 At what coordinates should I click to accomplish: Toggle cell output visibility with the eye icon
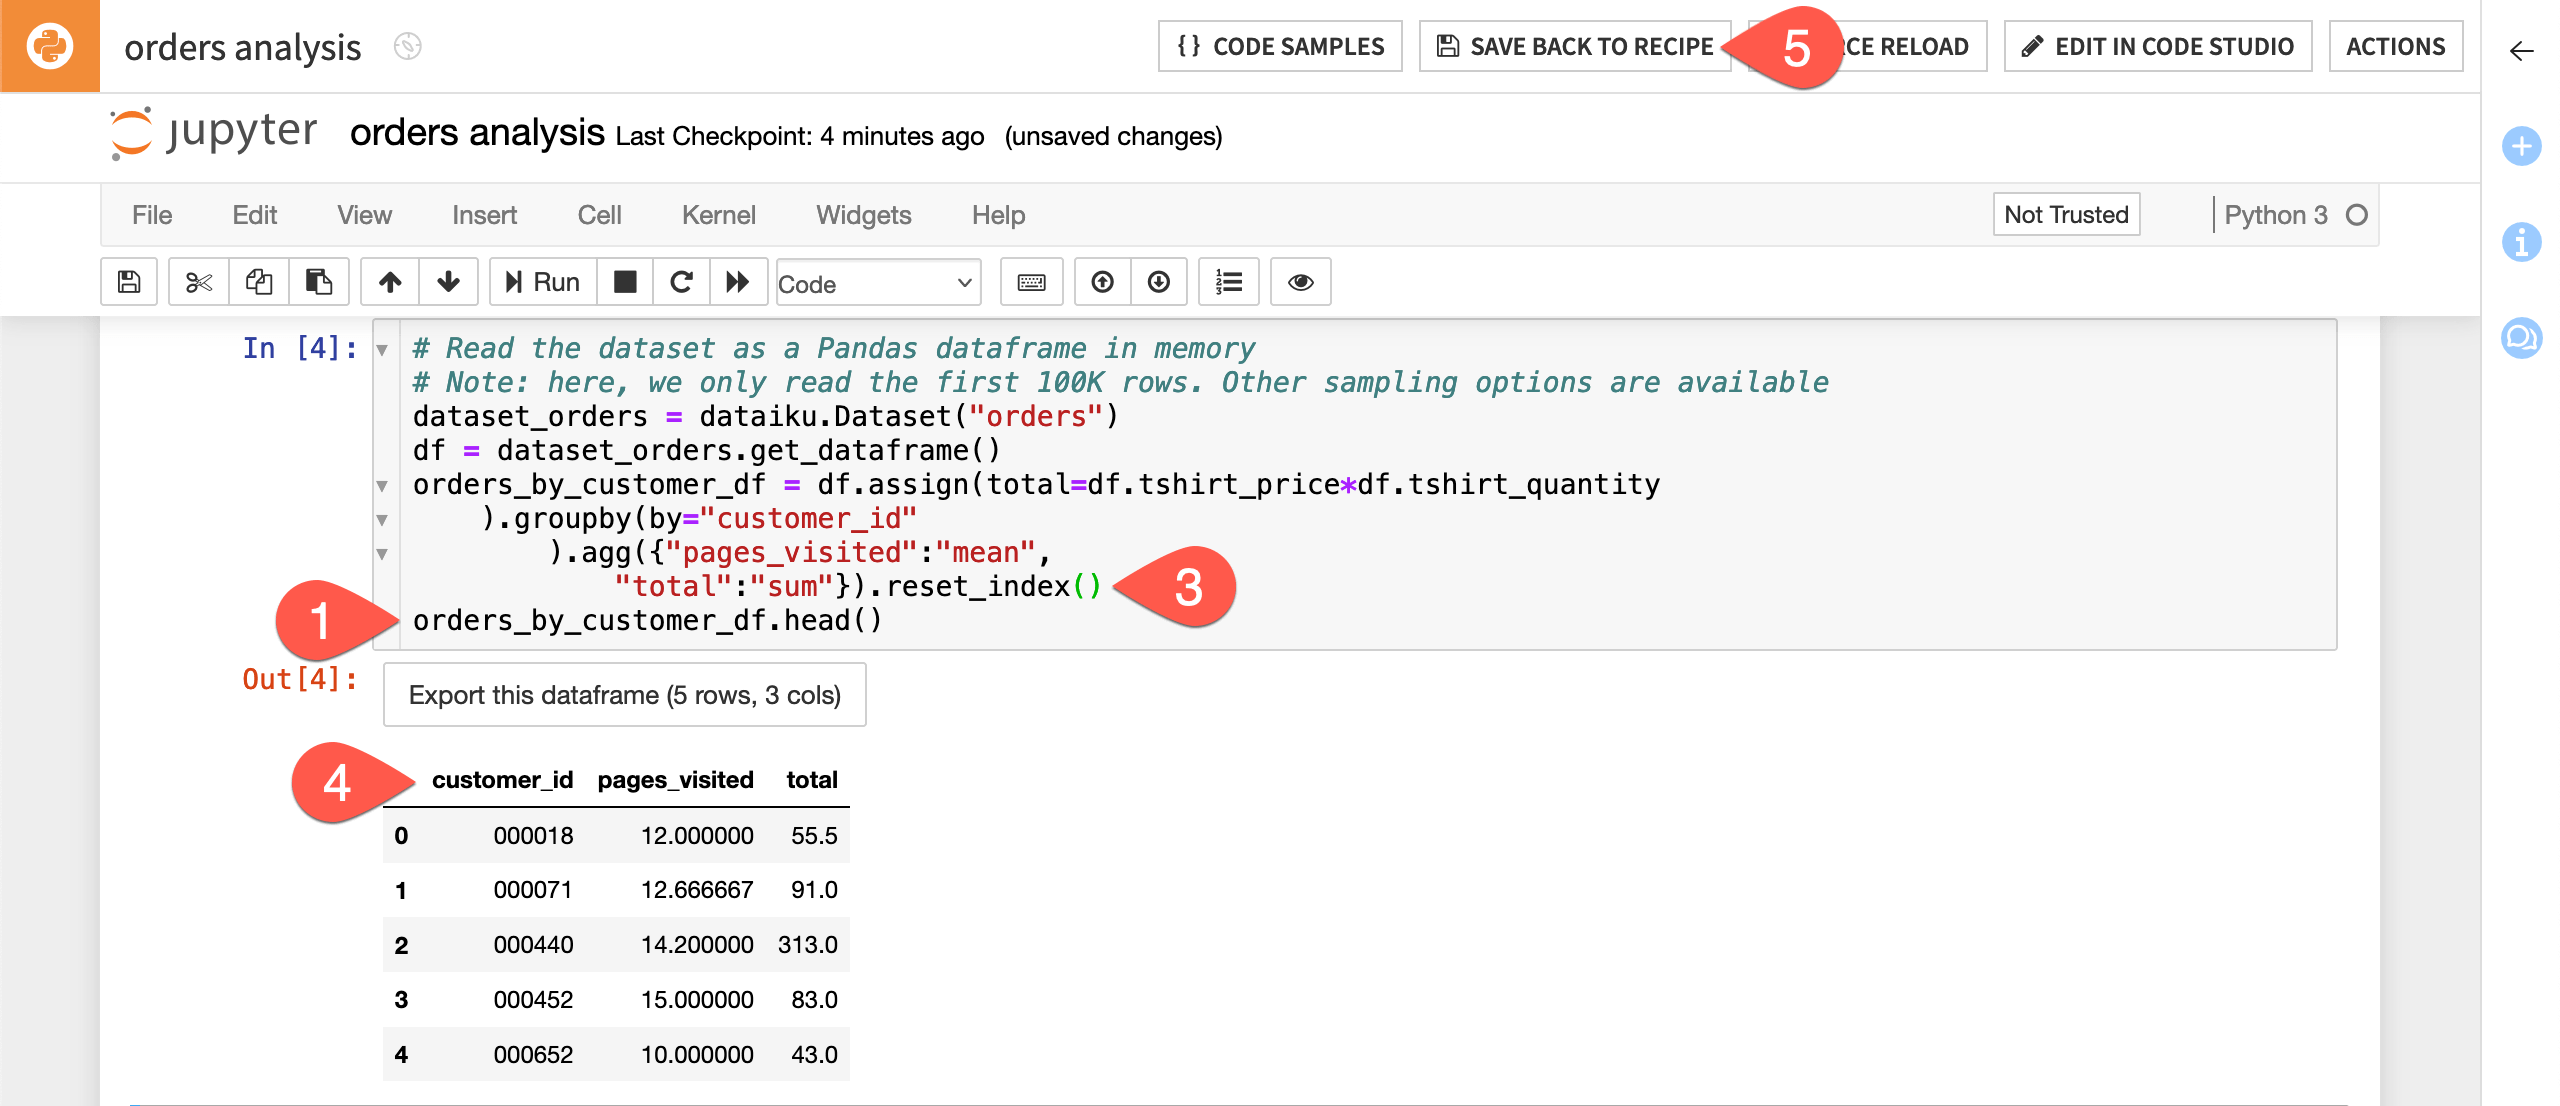click(x=1300, y=282)
